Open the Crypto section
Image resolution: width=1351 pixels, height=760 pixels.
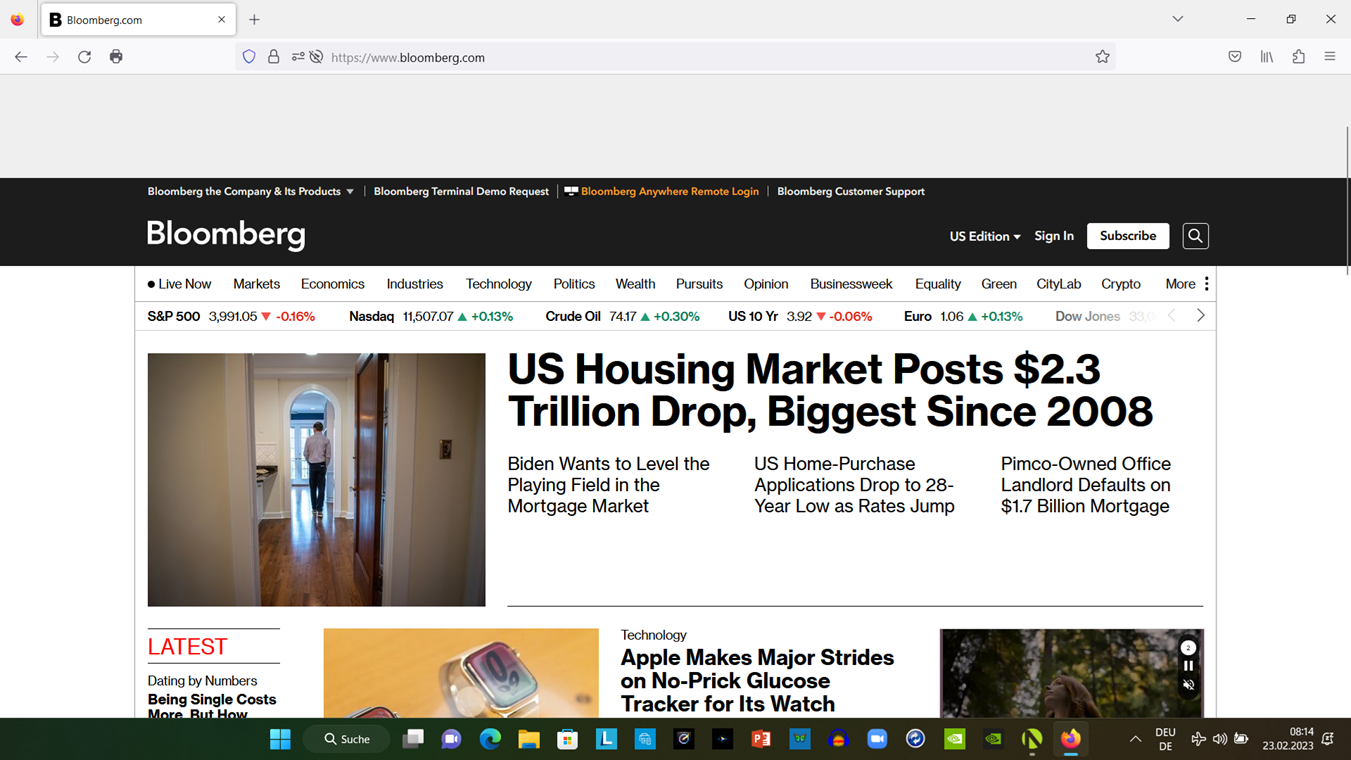coord(1121,284)
